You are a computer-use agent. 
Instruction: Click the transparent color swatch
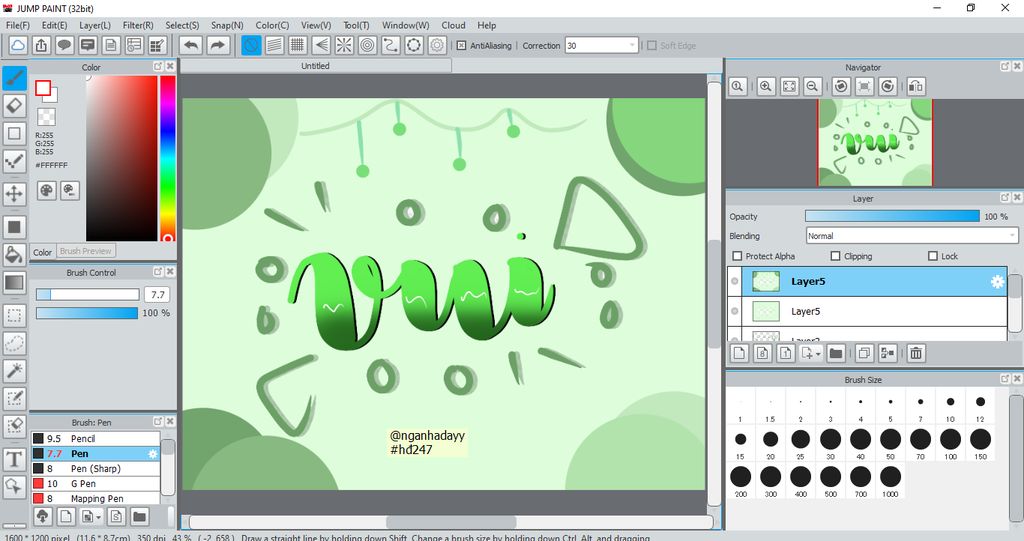click(x=46, y=117)
